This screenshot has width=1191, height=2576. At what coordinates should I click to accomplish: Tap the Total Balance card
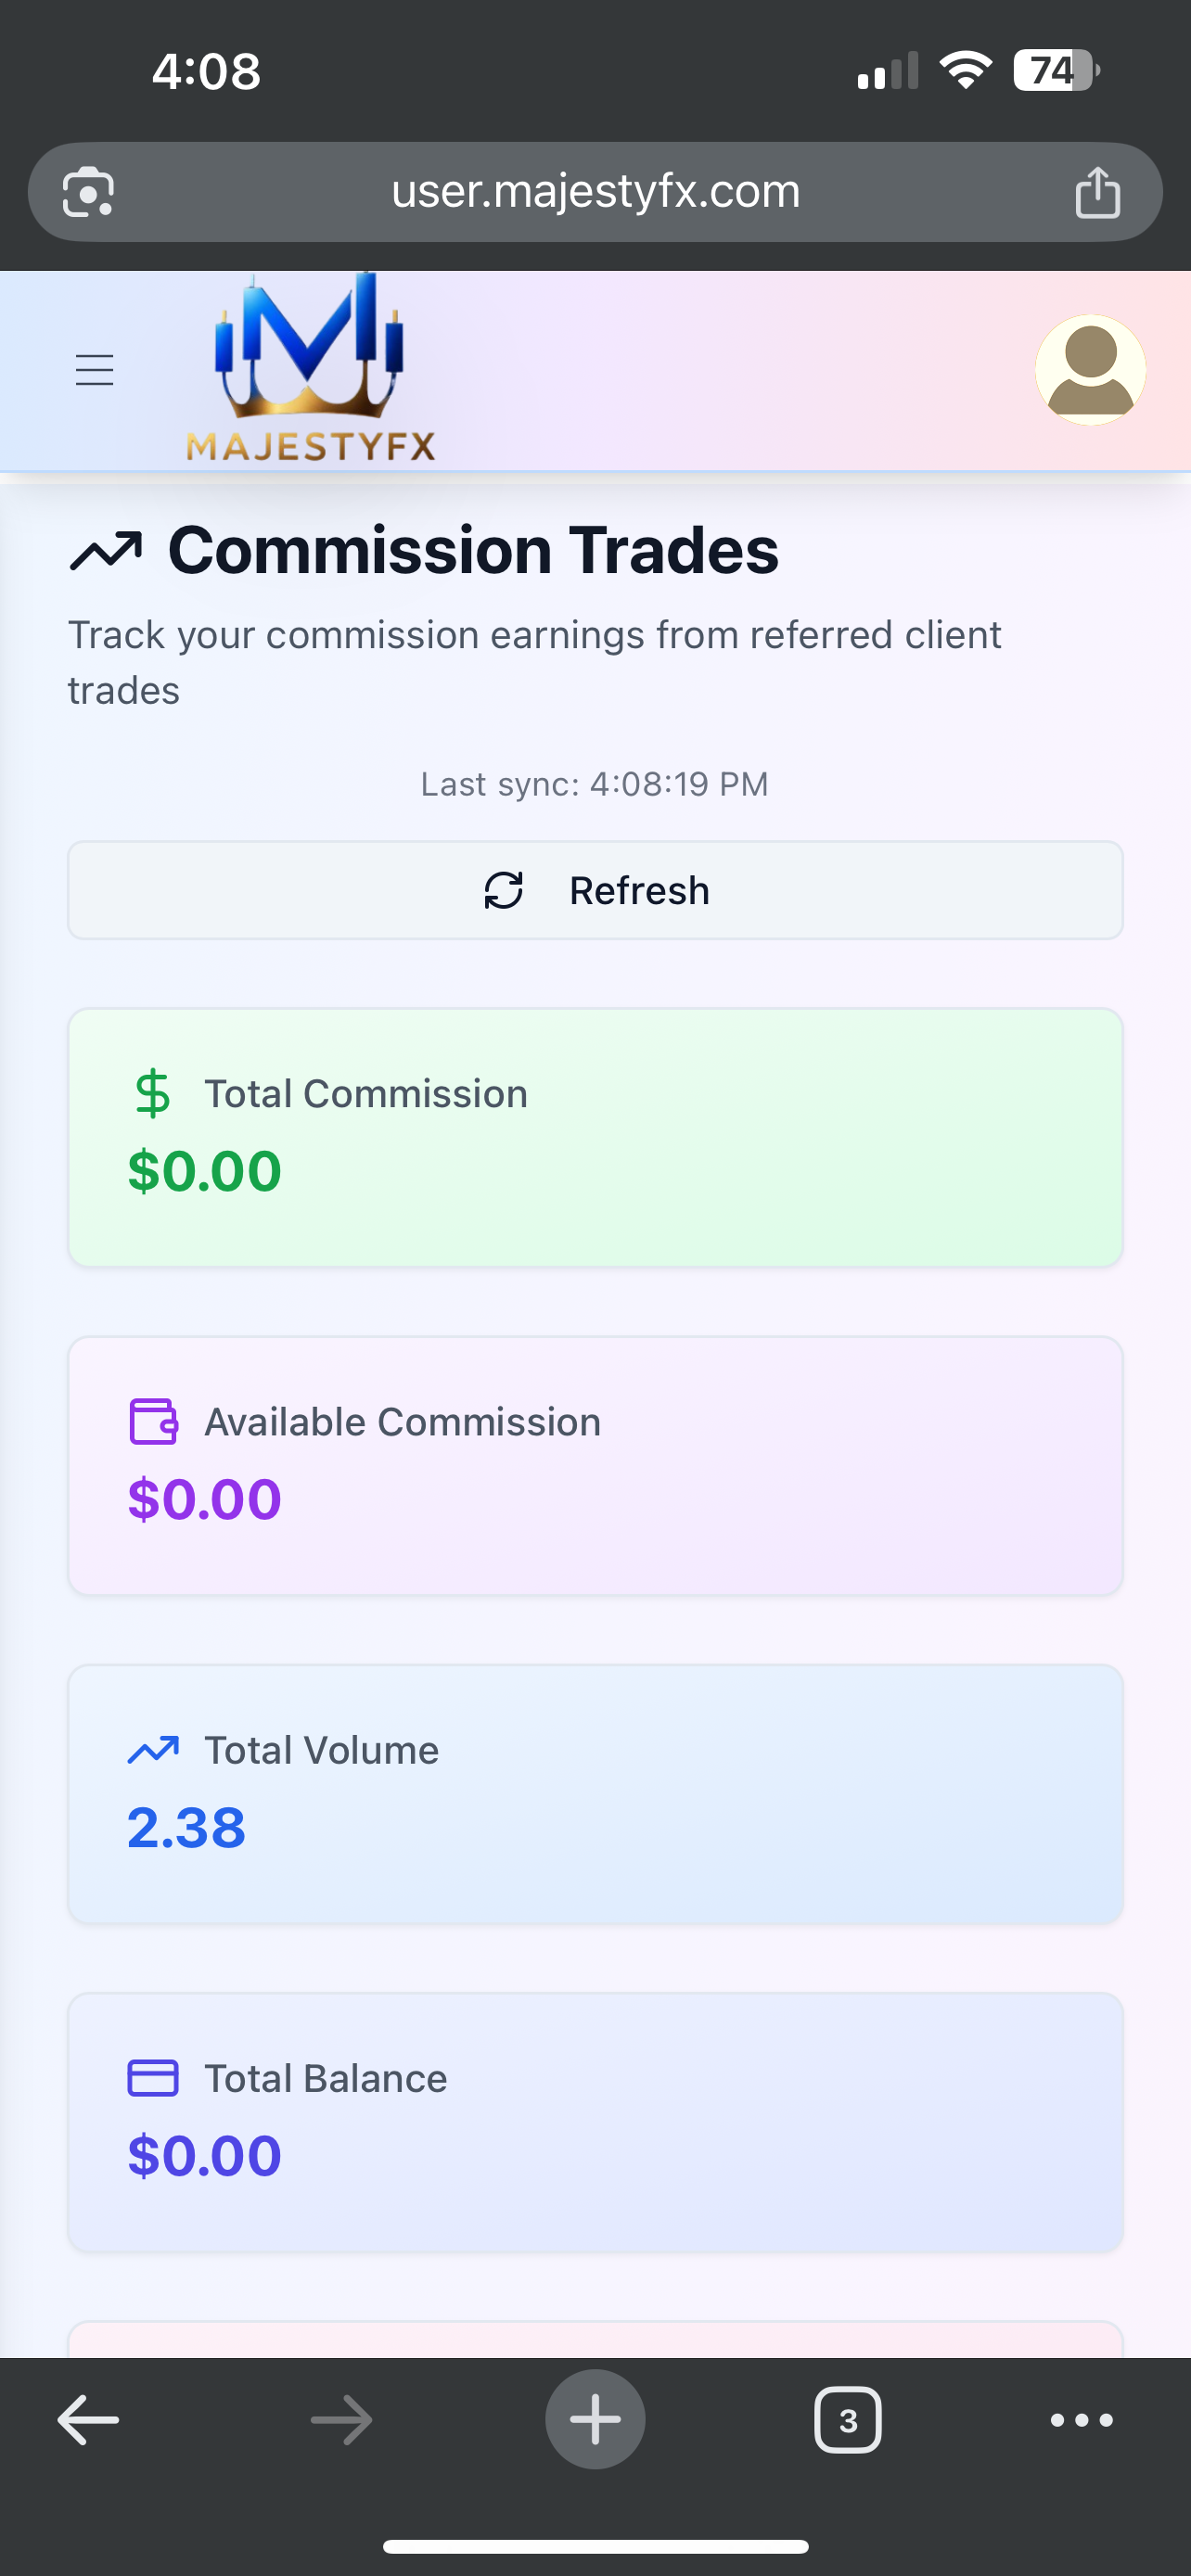coord(595,2122)
